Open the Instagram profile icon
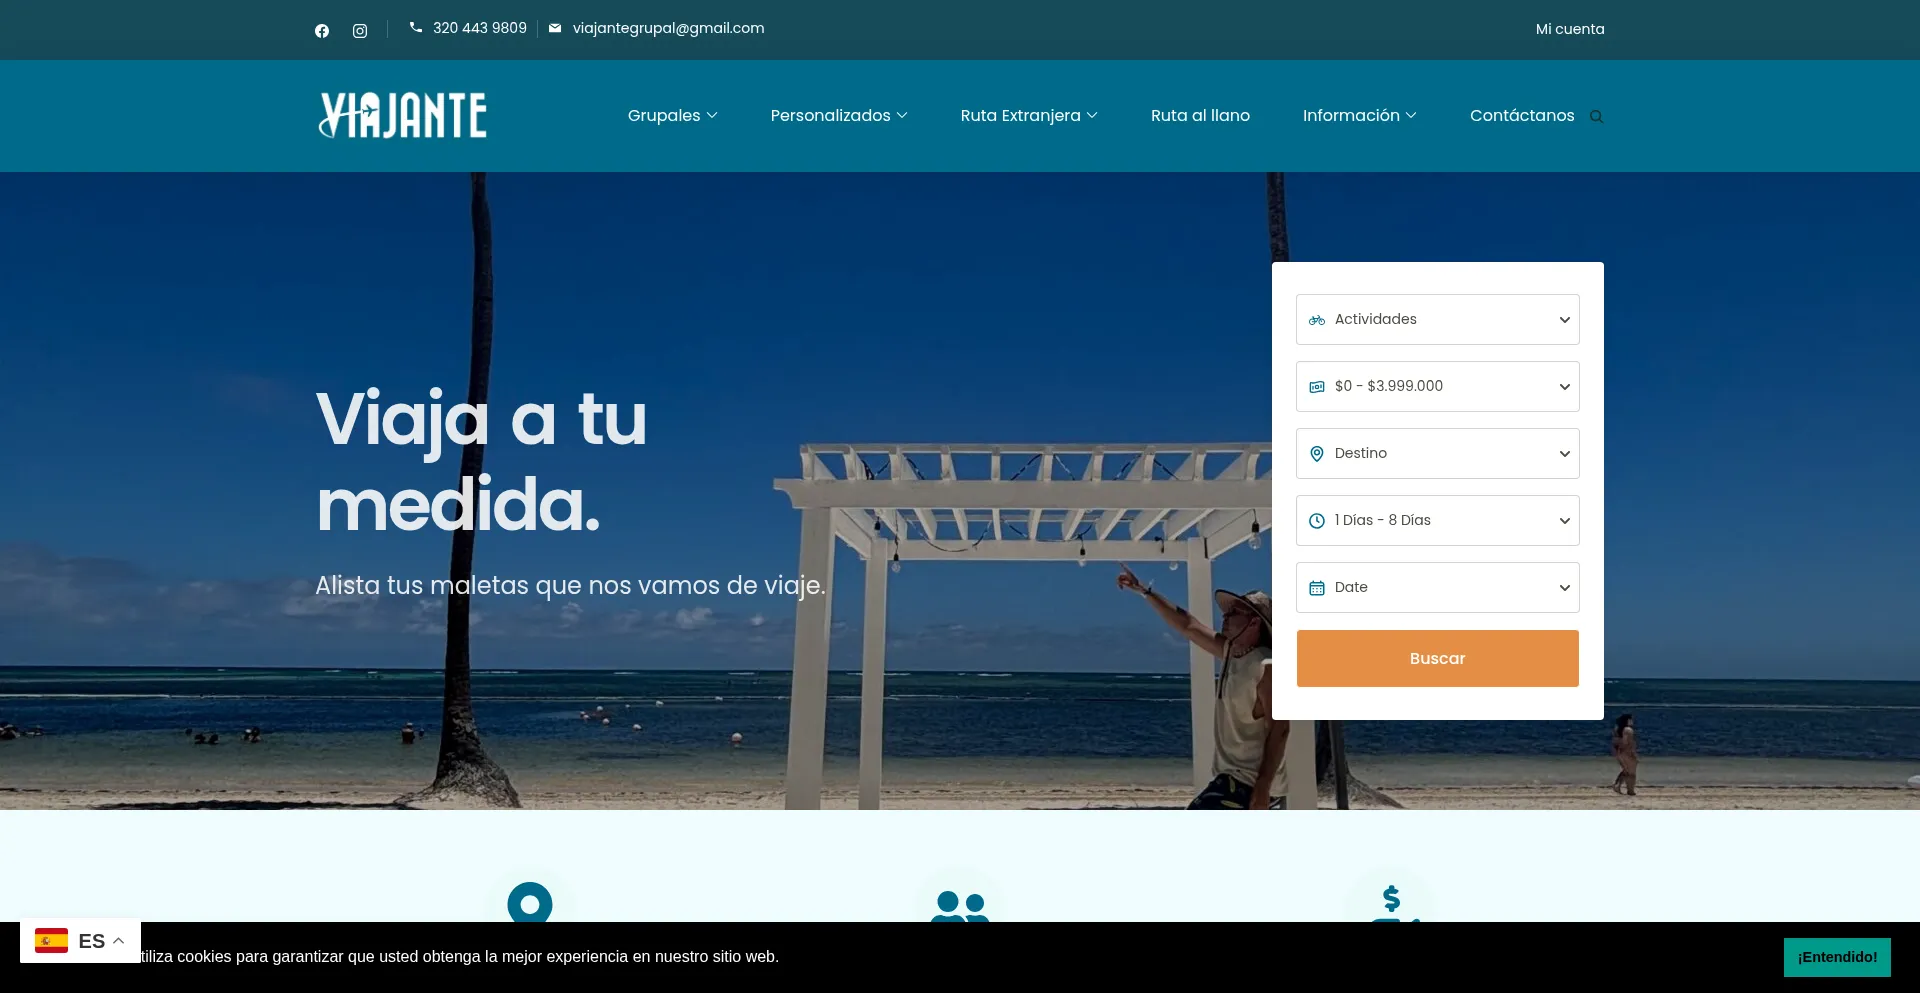 (x=360, y=31)
